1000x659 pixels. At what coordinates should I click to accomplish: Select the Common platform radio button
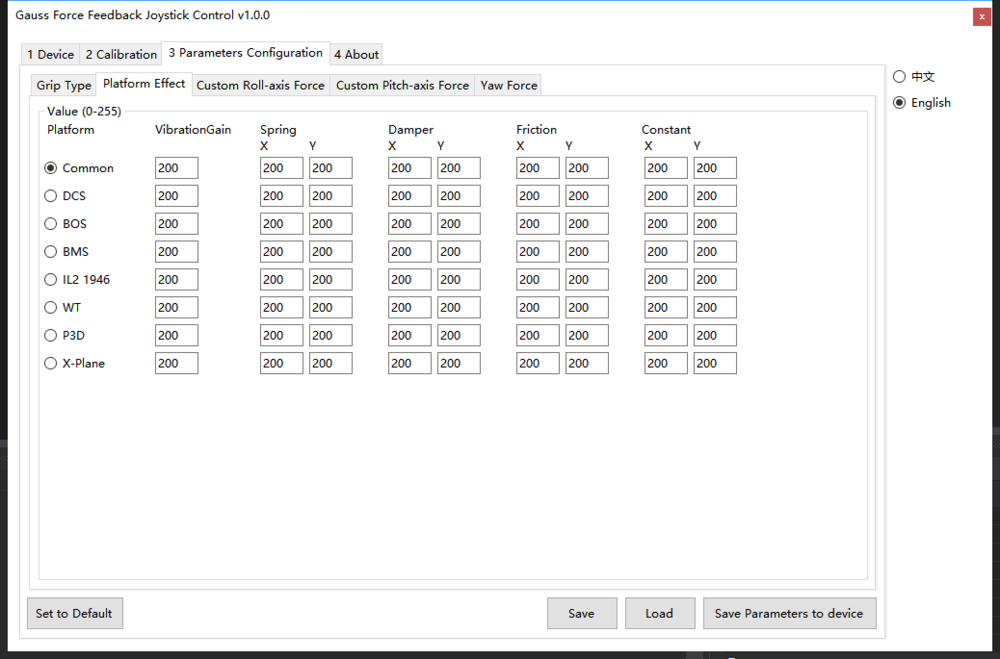coord(78,168)
